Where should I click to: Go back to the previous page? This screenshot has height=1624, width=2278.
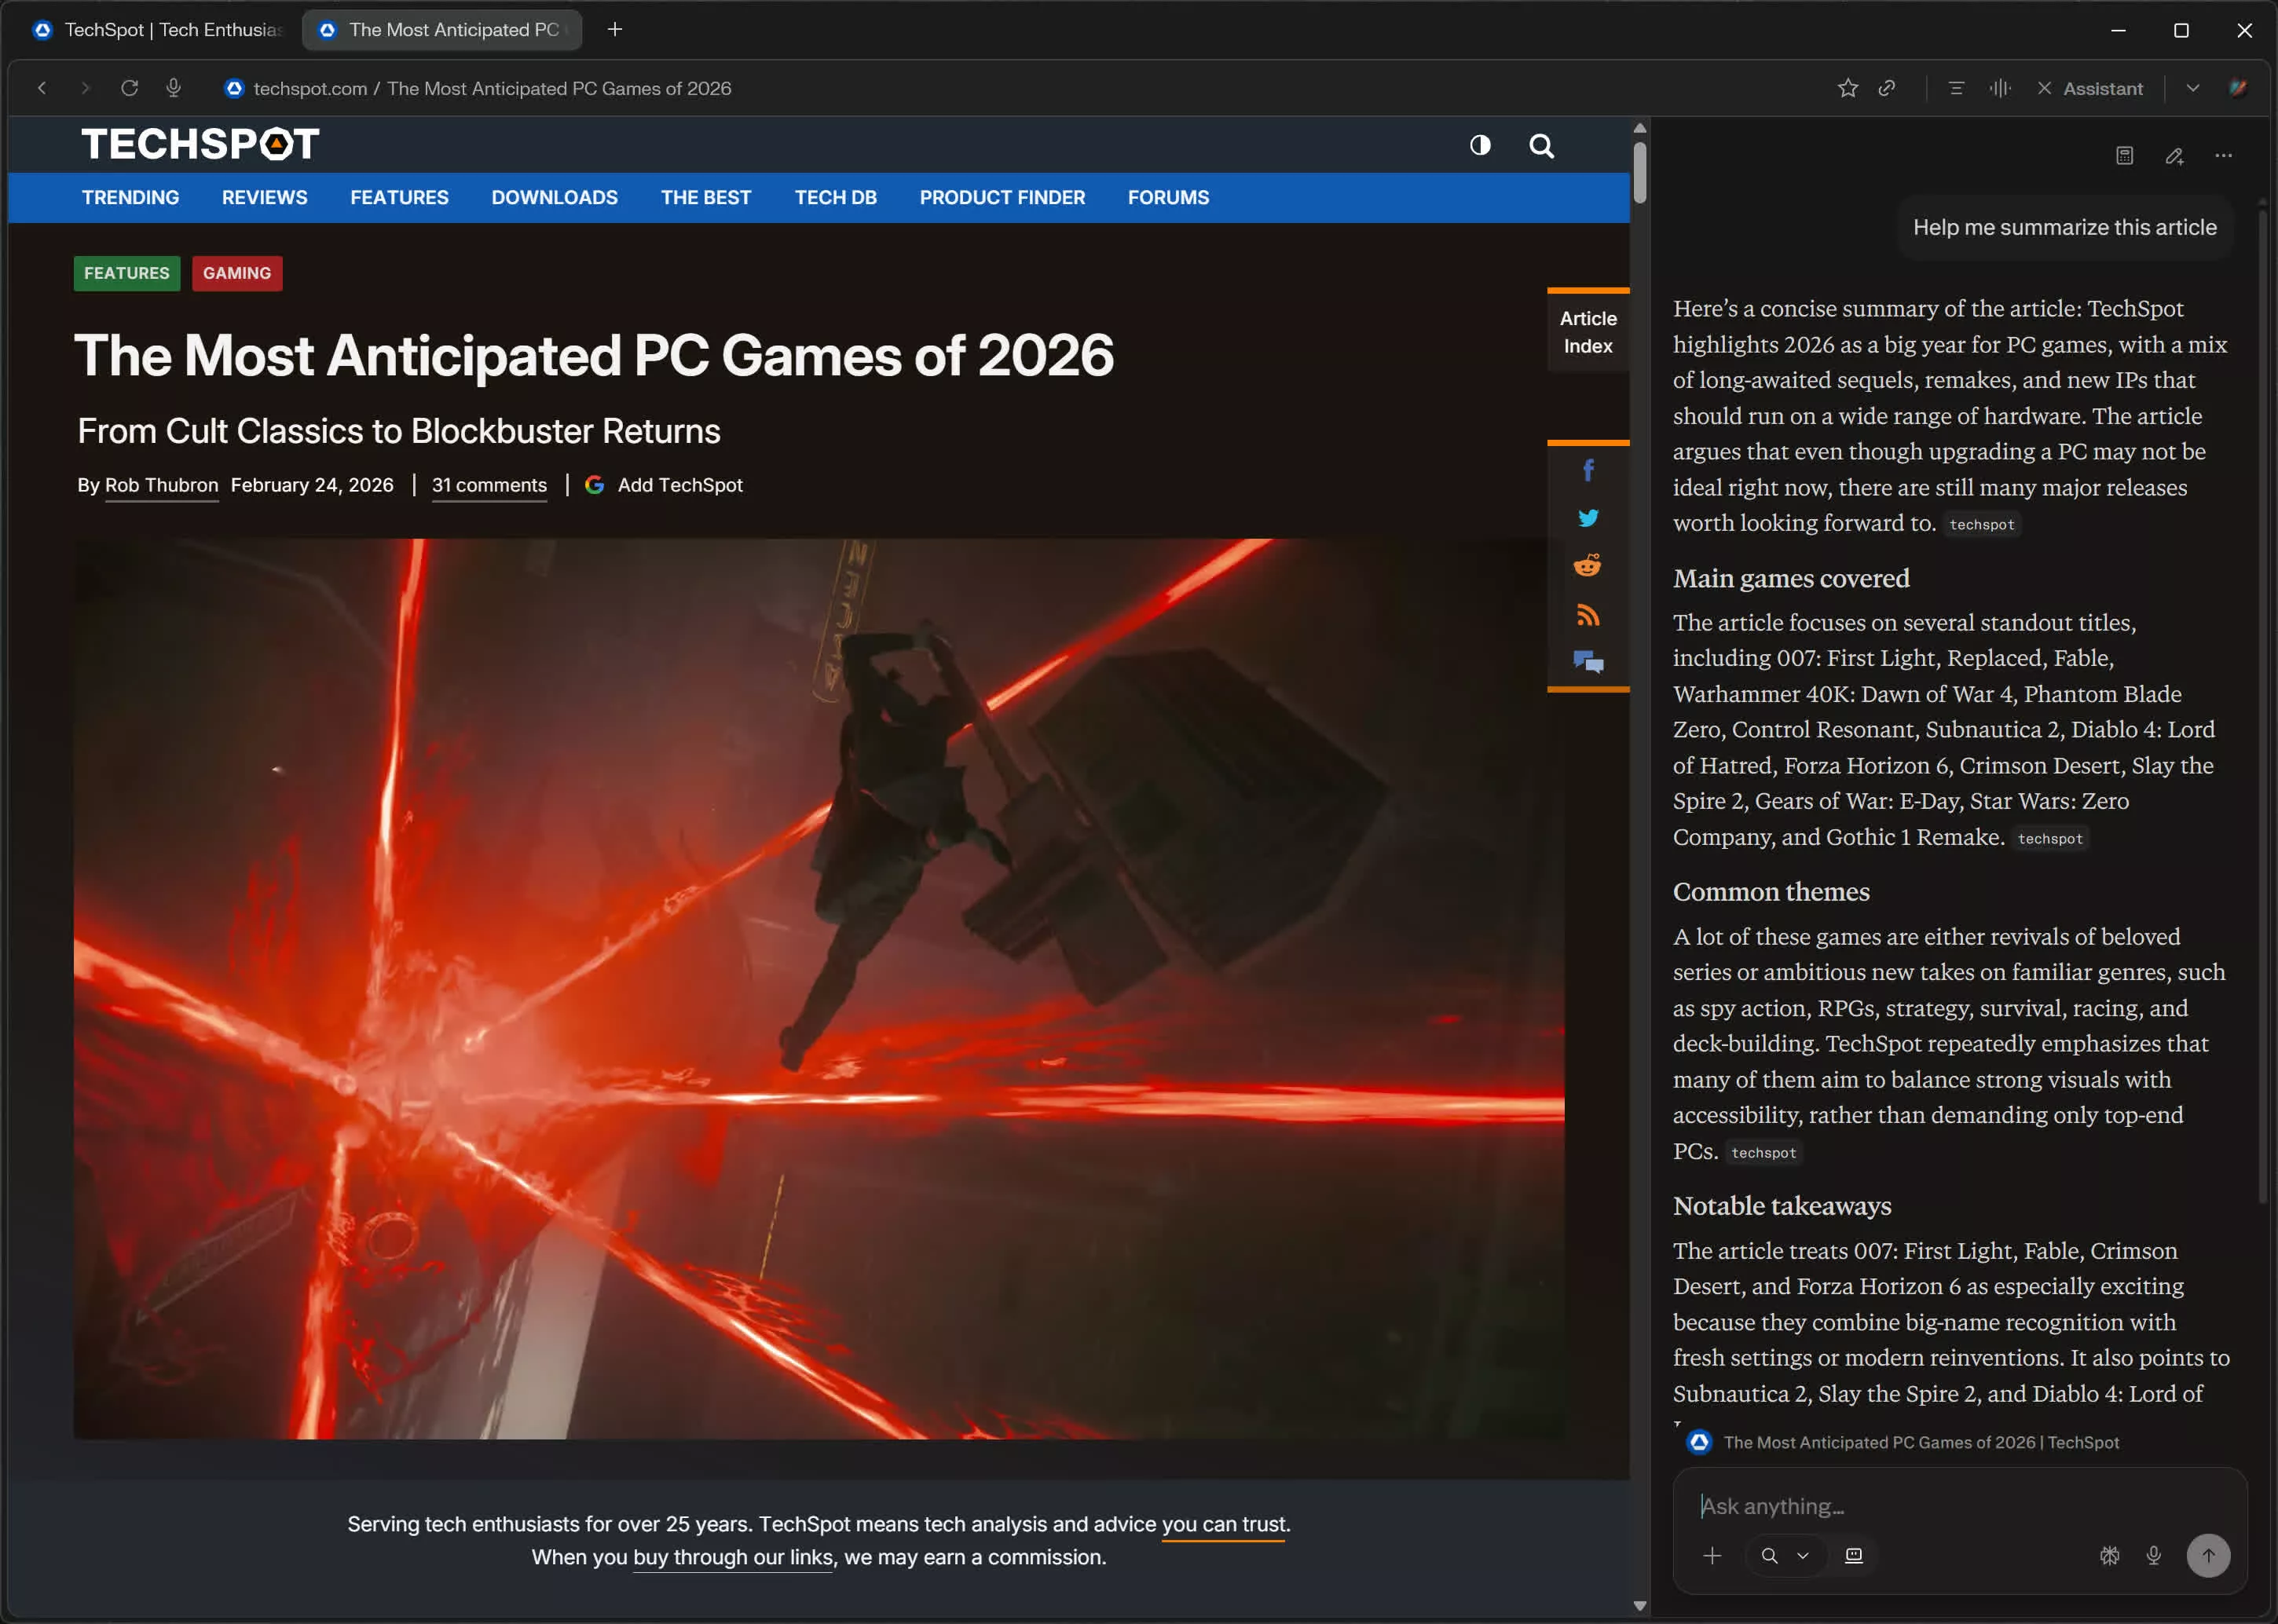[42, 88]
